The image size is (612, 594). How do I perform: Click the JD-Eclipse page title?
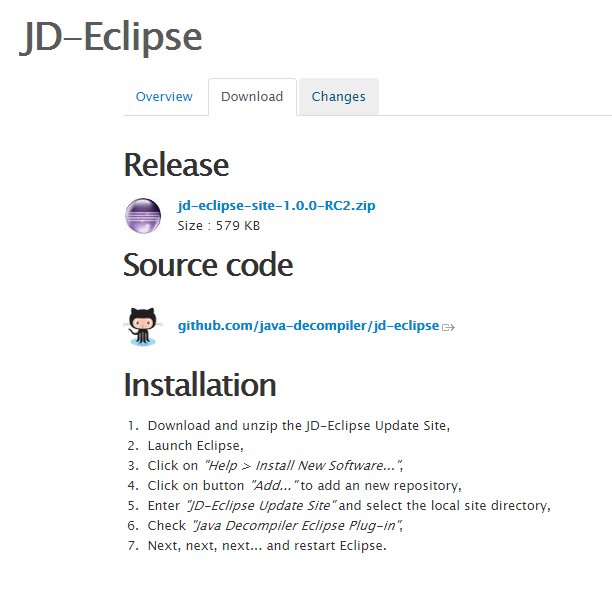pos(111,37)
